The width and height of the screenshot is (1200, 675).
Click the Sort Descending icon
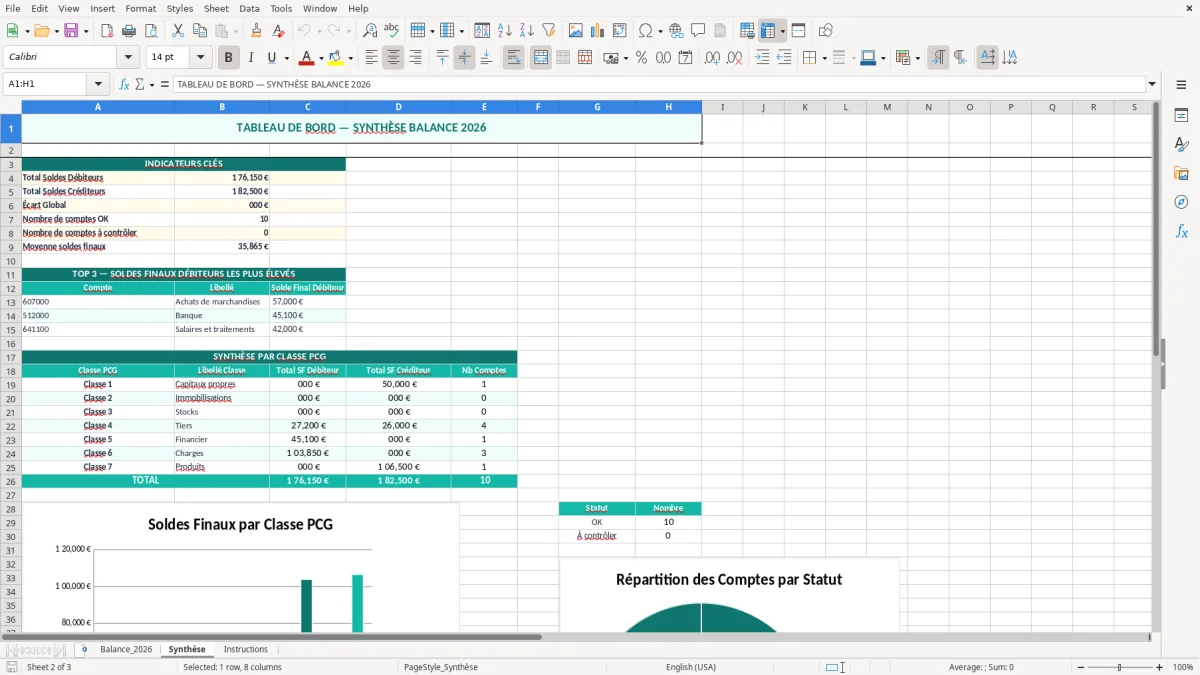click(526, 31)
